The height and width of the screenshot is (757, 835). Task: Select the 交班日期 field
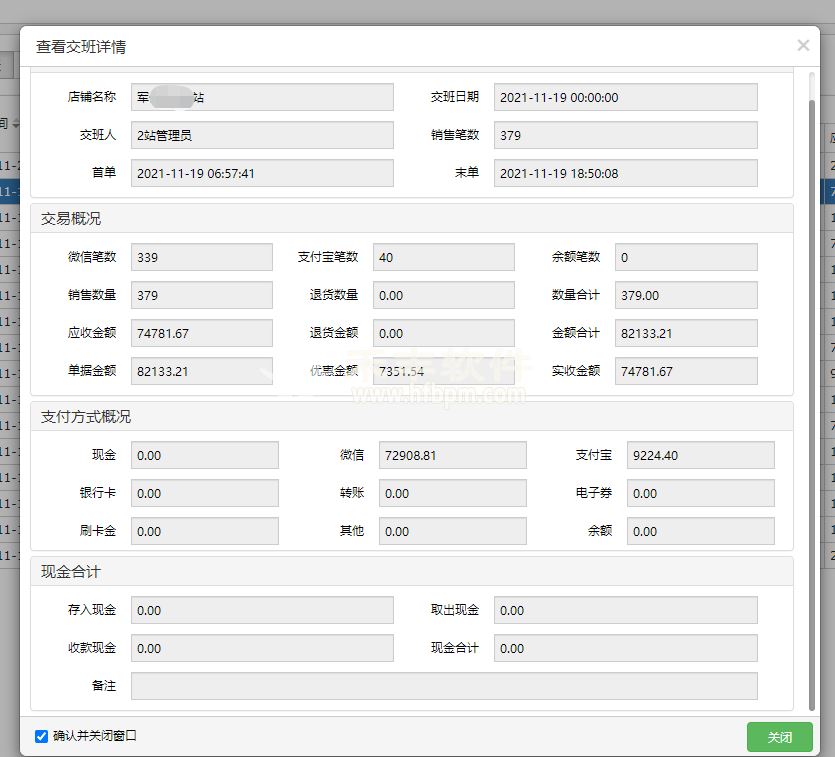625,97
